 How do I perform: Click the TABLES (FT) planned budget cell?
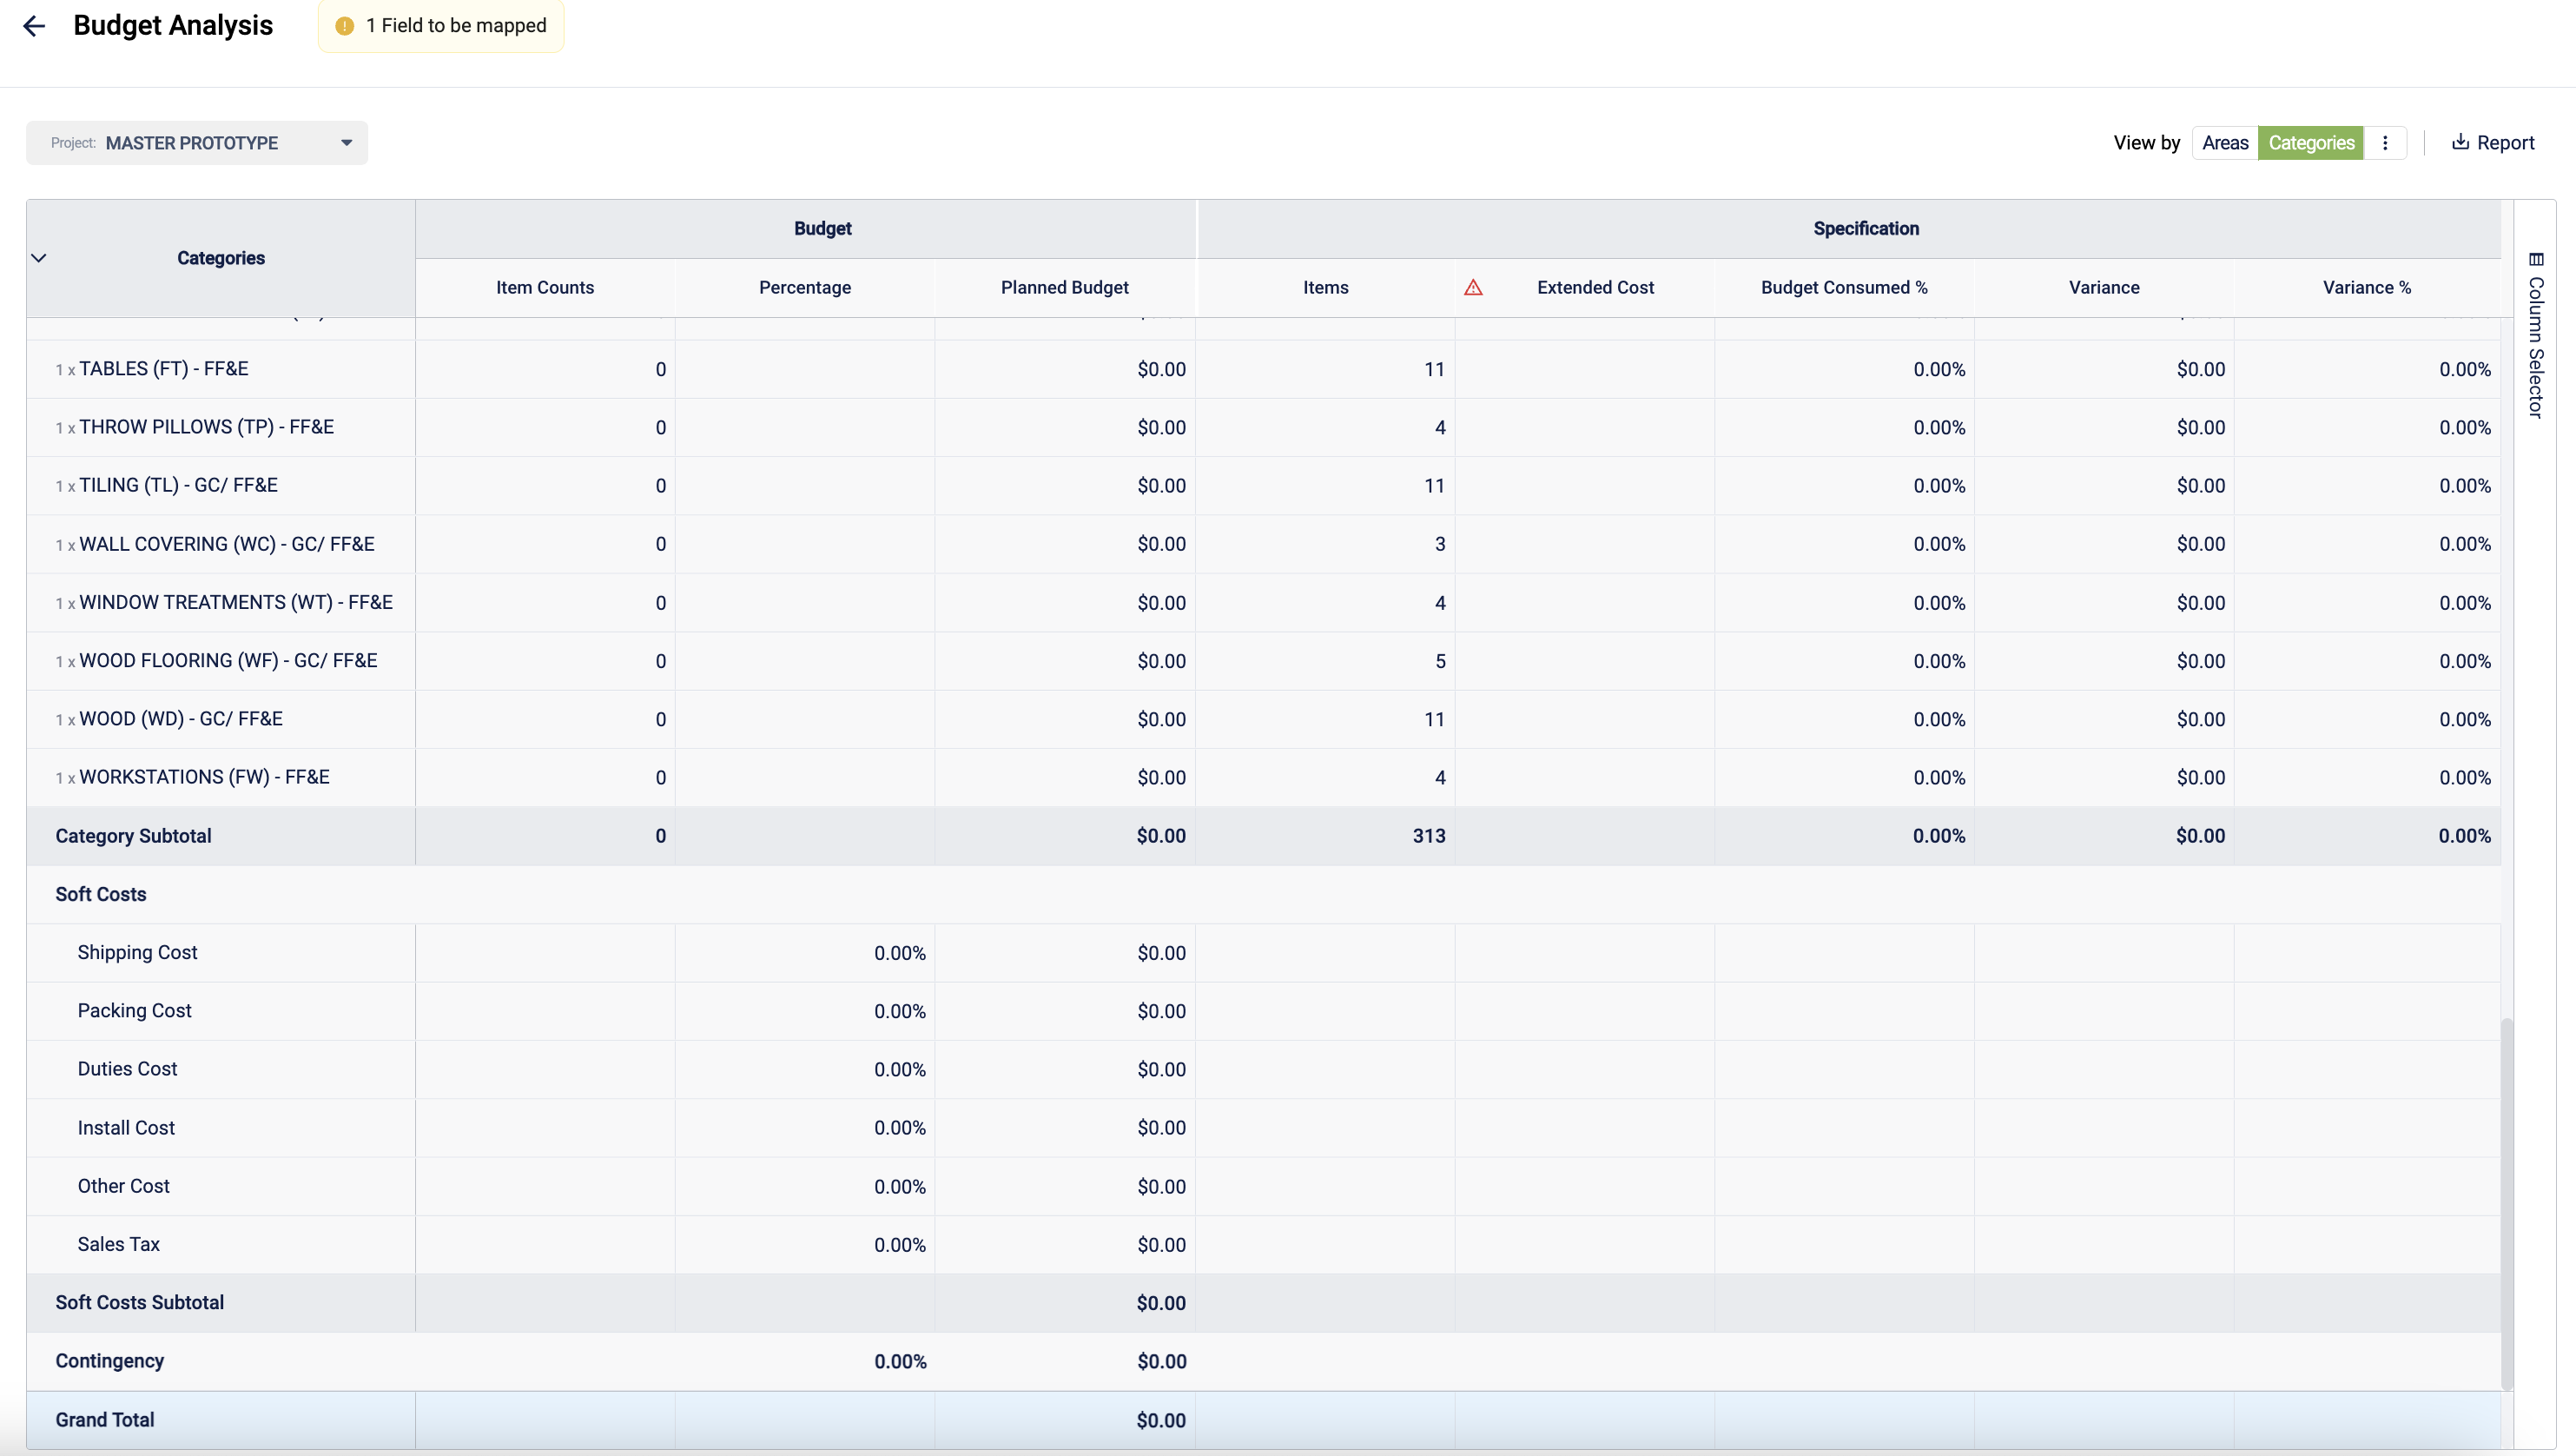(1065, 369)
